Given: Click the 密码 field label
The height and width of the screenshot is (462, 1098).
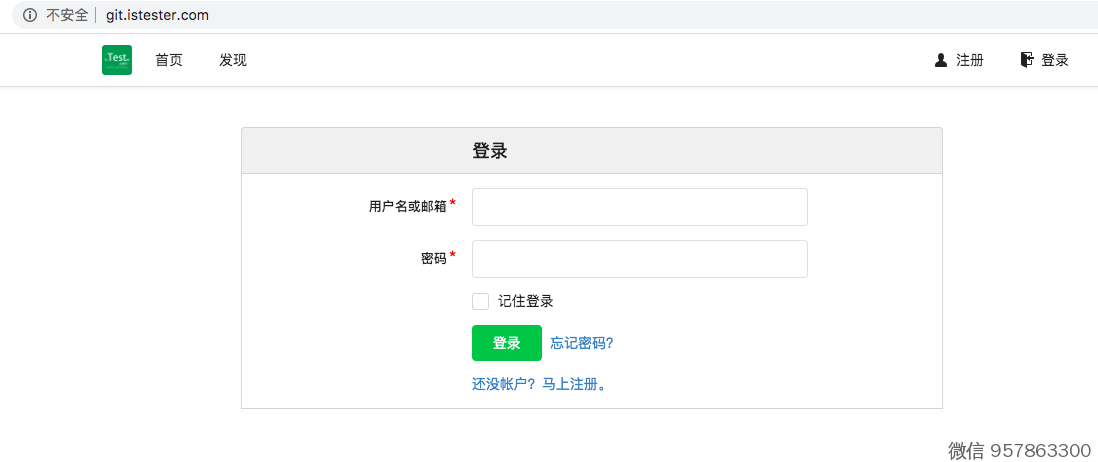Looking at the screenshot, I should [x=433, y=259].
